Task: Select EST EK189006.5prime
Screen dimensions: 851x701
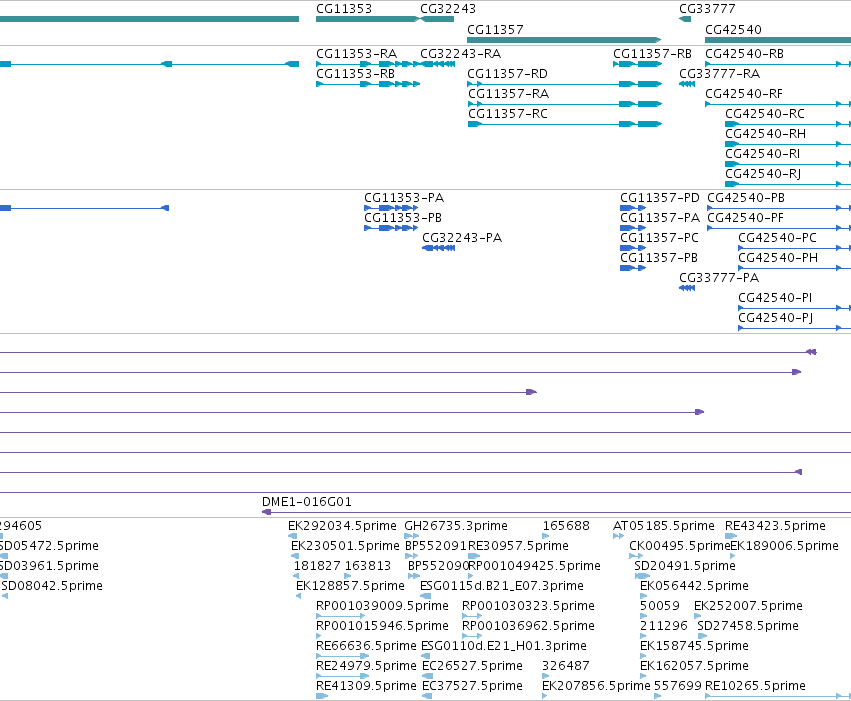Action: (785, 546)
